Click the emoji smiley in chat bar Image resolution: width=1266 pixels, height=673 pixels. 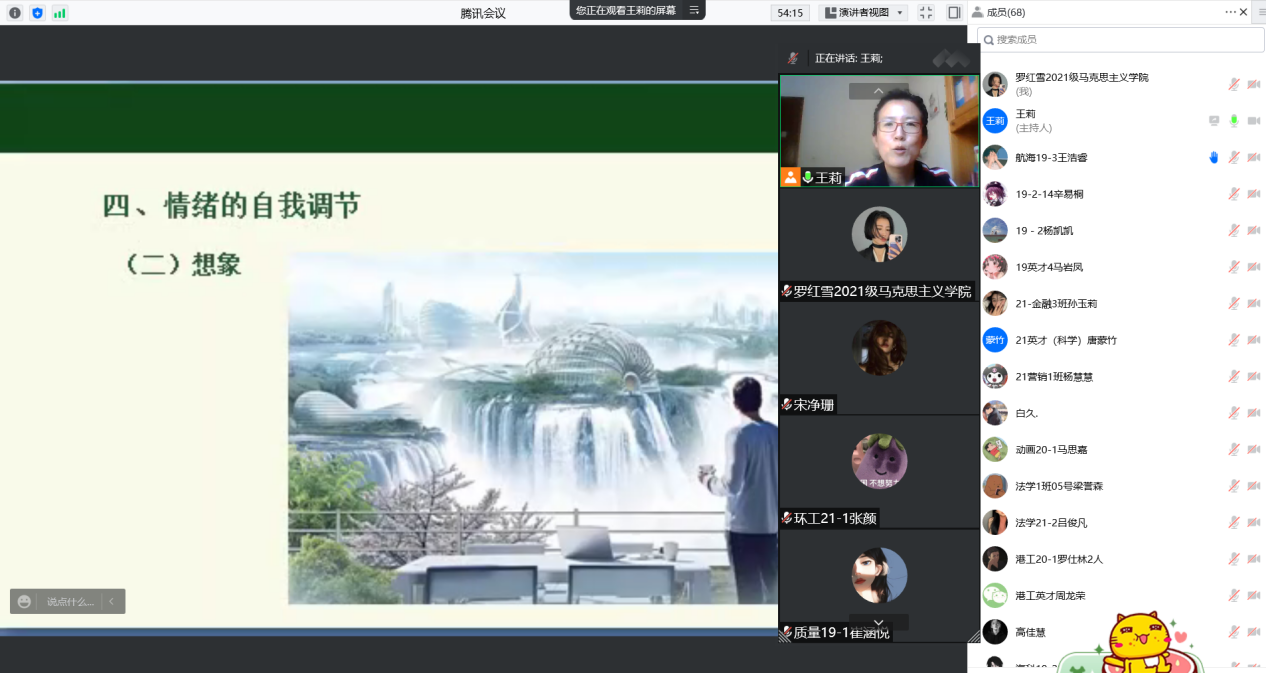(25, 602)
